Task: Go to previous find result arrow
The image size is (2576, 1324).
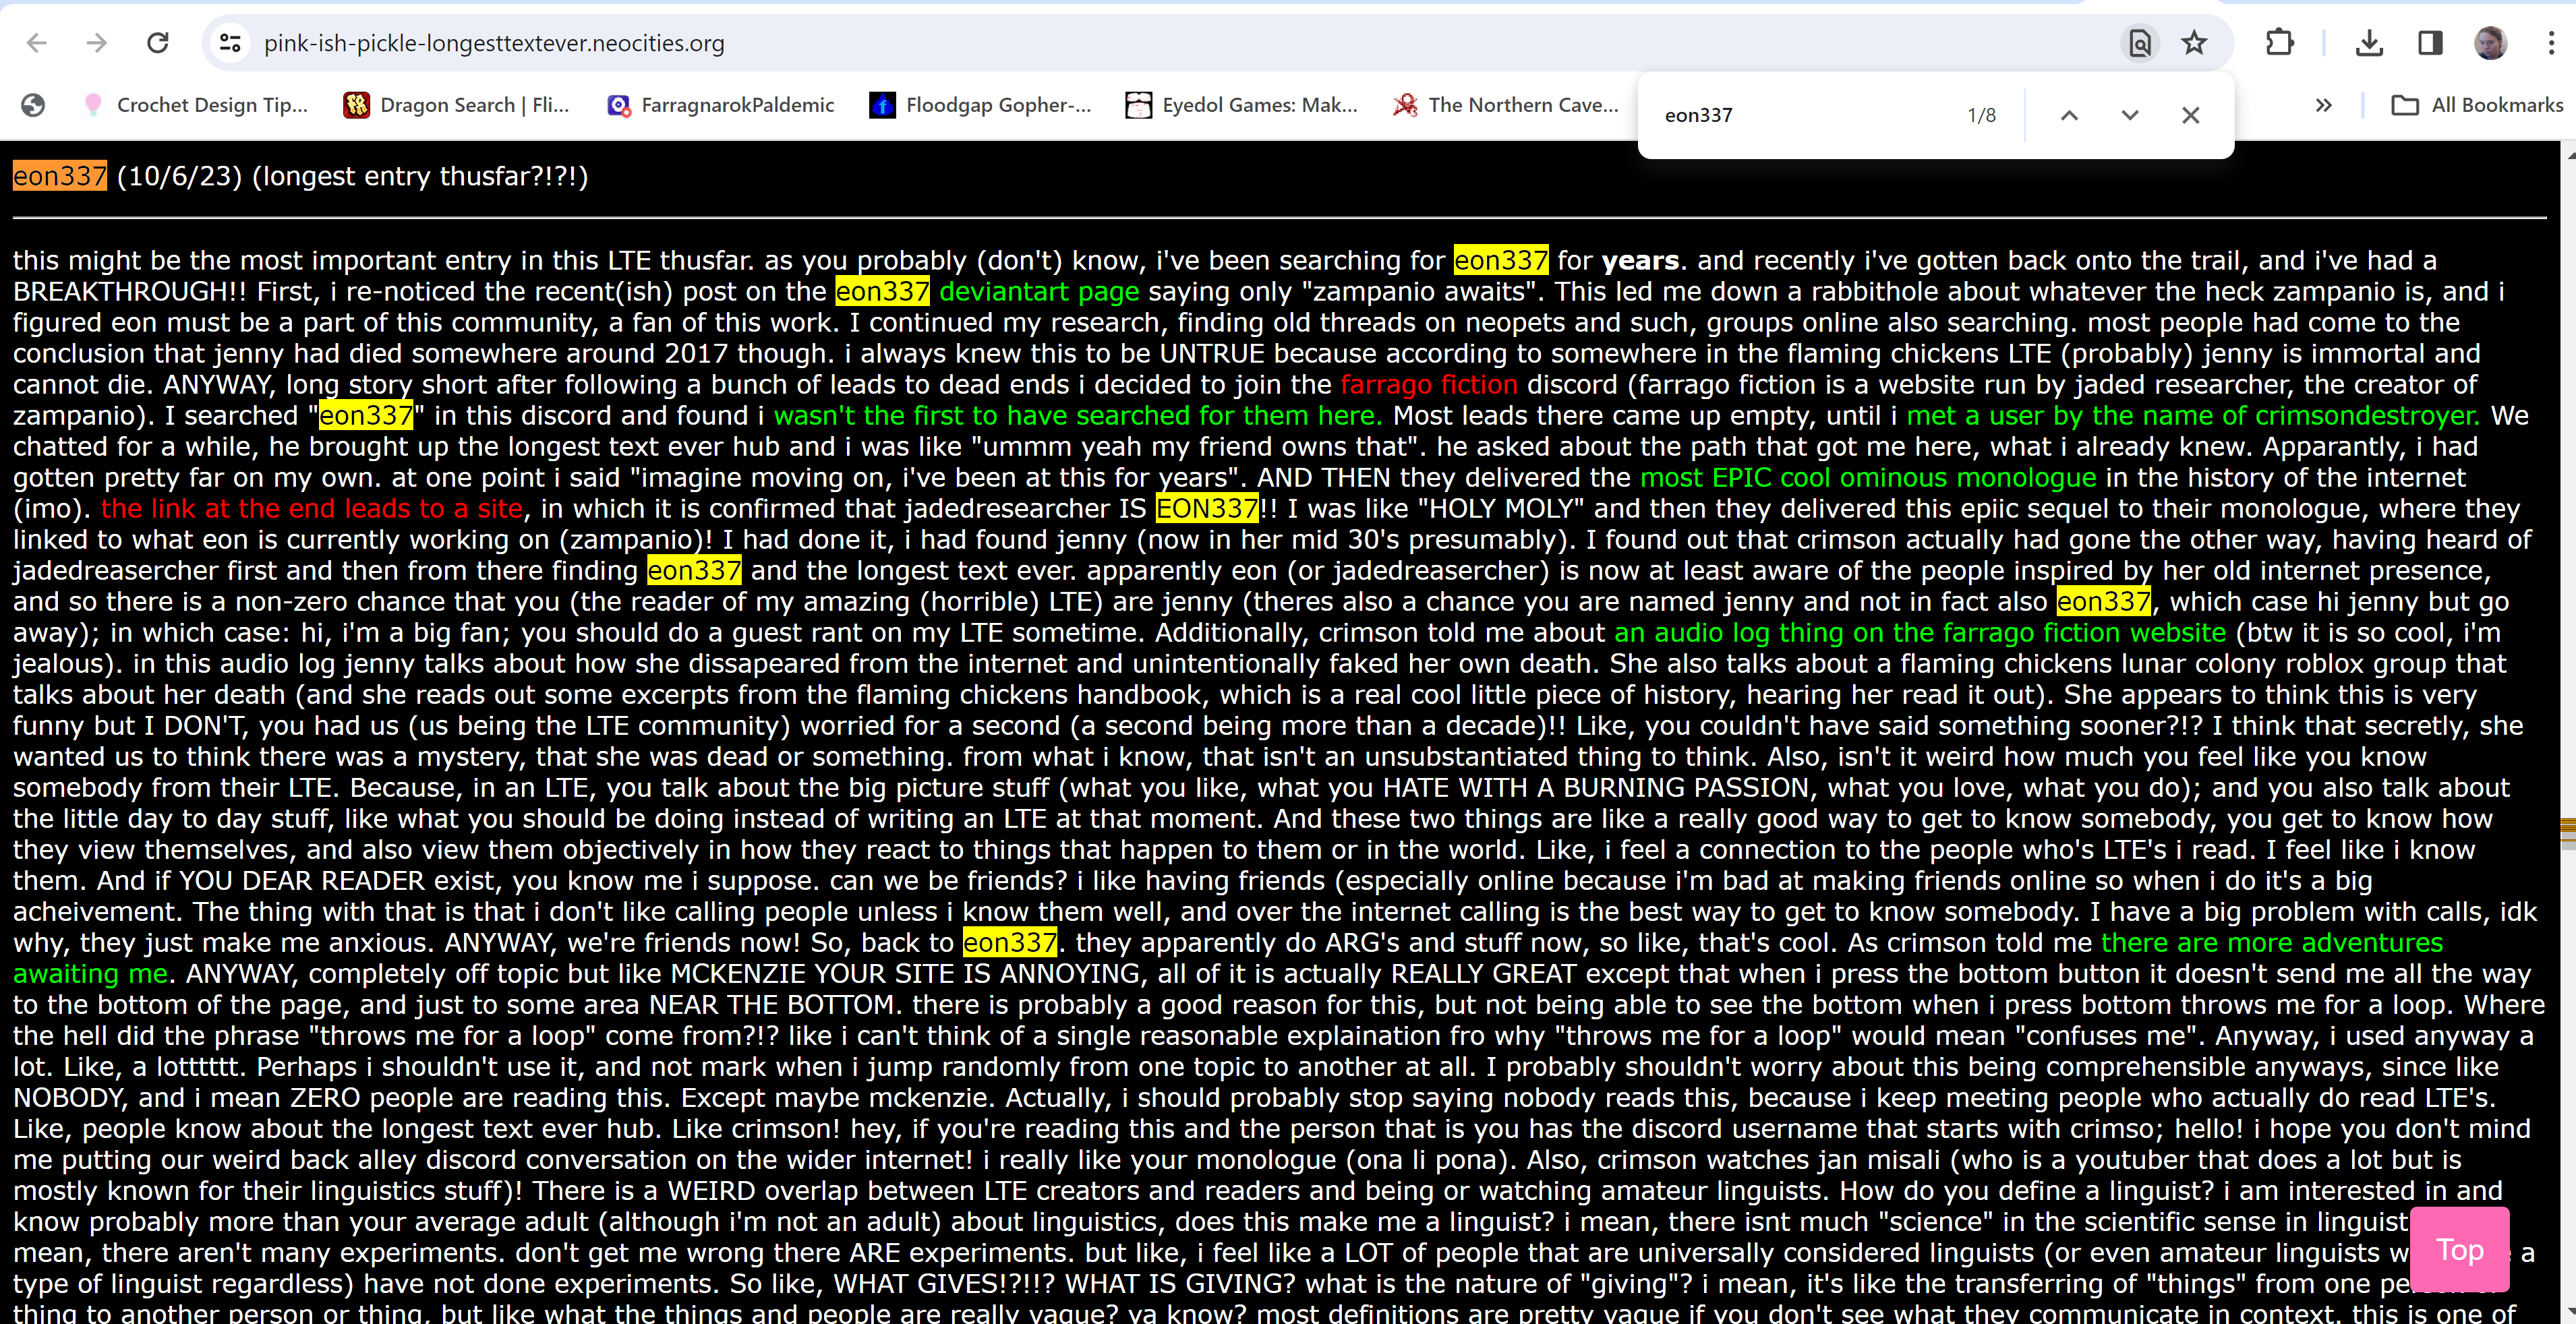Action: [2069, 115]
